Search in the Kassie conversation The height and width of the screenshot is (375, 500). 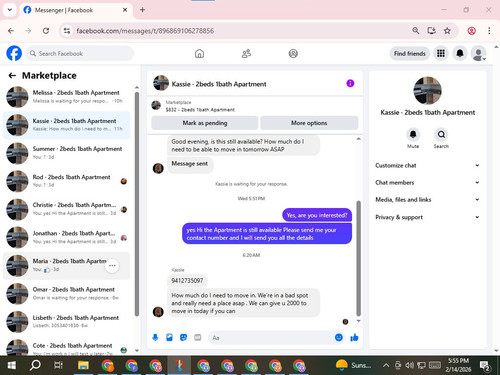tap(441, 135)
